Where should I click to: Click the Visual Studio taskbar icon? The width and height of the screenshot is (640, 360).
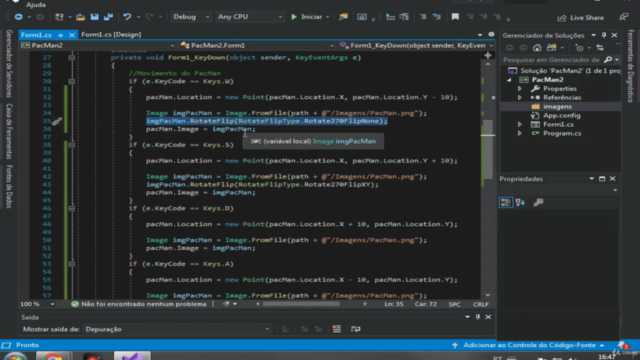coord(132,356)
